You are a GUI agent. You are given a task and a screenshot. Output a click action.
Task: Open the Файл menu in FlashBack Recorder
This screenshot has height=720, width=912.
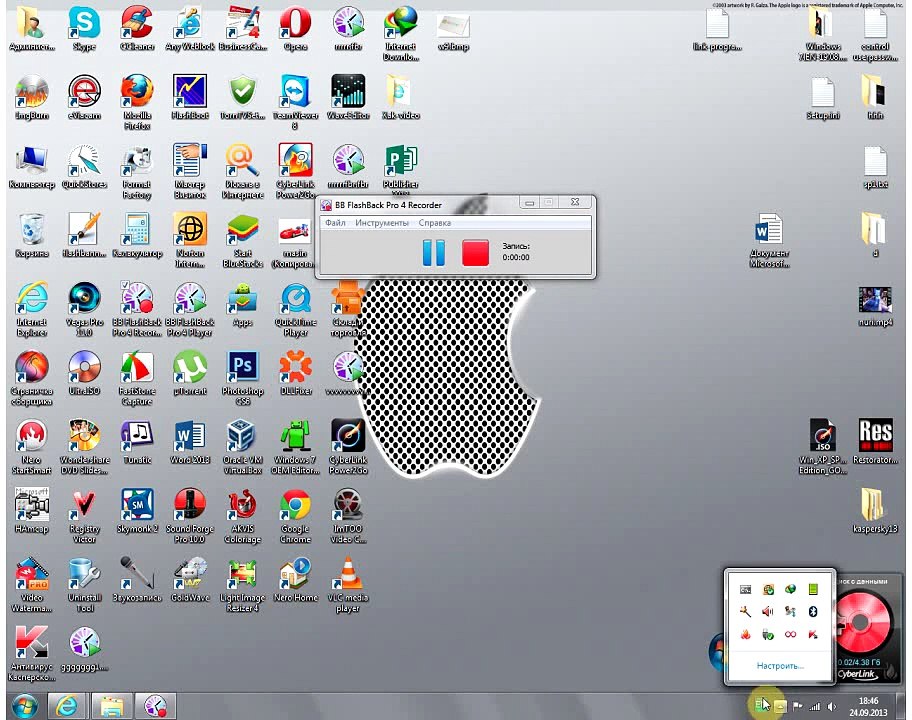335,223
